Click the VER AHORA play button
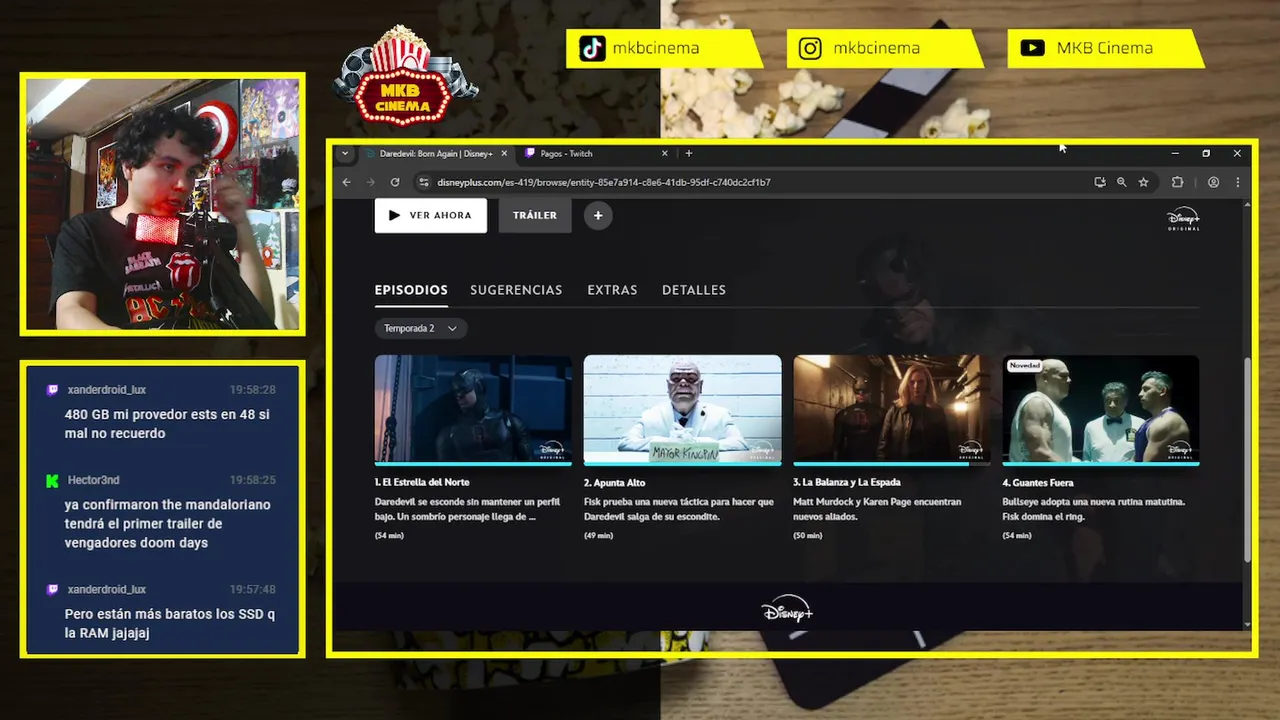Screen dimensions: 1280x720 click(431, 215)
